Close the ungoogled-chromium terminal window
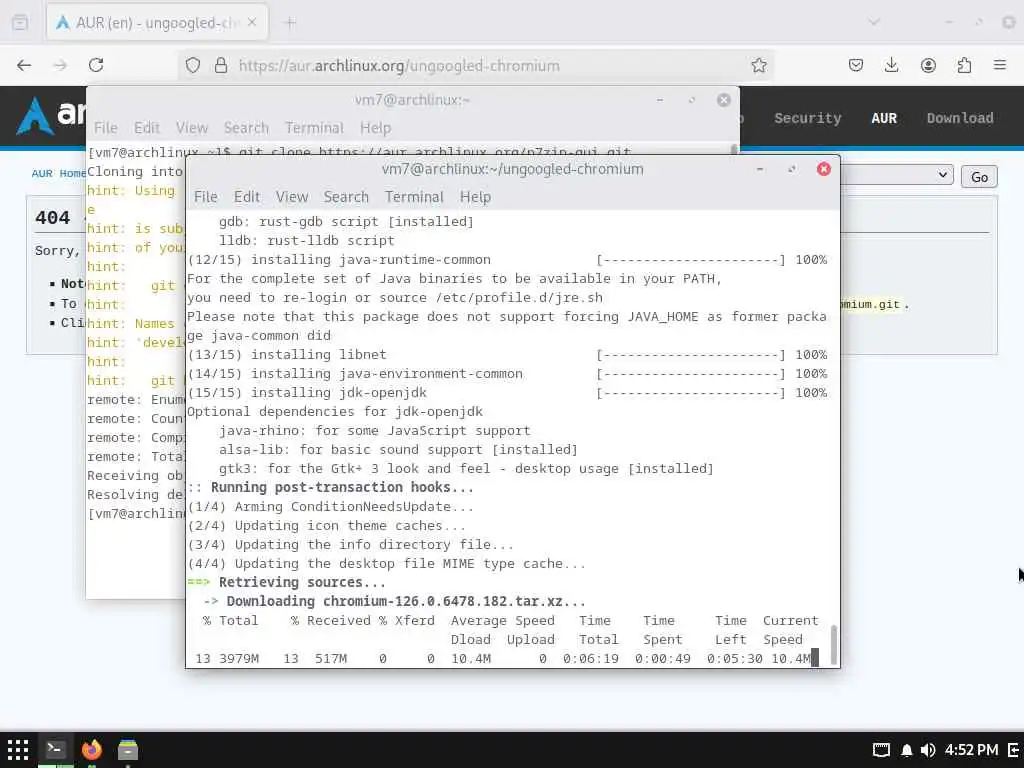 point(824,169)
